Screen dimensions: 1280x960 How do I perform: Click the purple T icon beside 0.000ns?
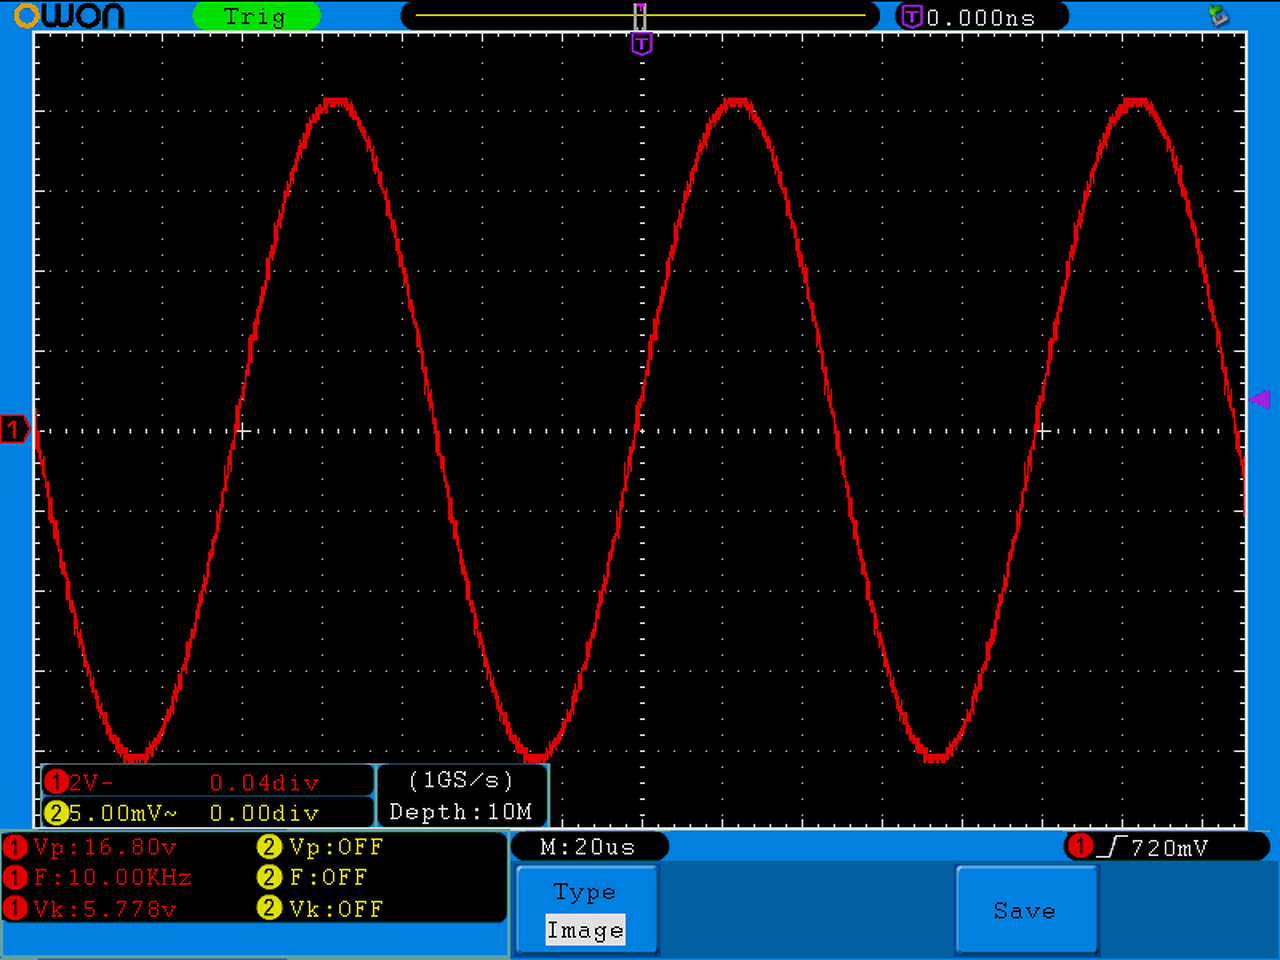tap(911, 16)
